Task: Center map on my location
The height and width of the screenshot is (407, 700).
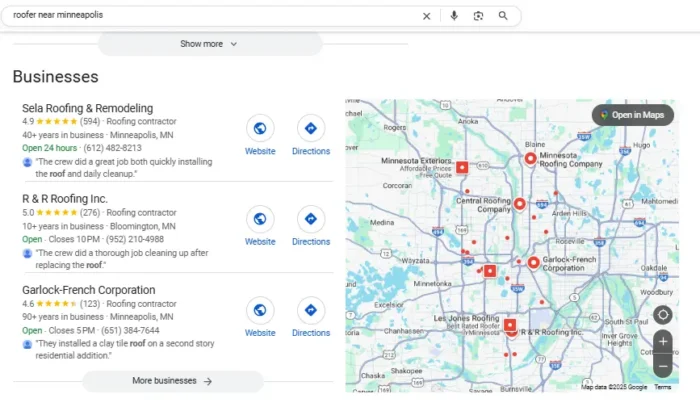Action: 663,315
